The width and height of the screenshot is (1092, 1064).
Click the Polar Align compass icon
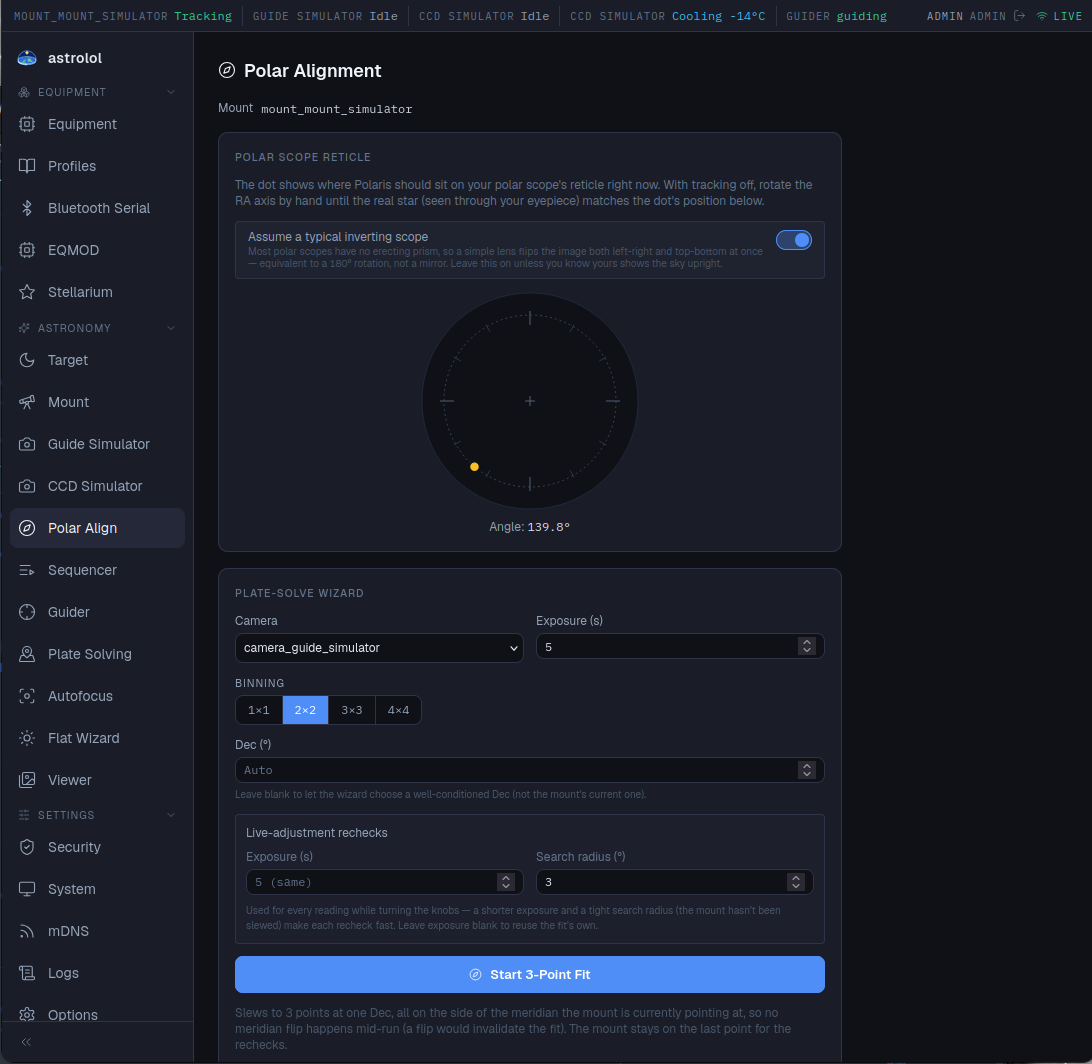pos(27,528)
